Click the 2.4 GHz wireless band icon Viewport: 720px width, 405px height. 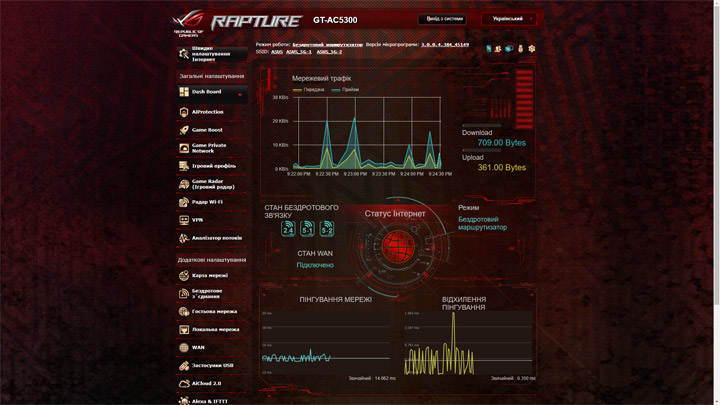coord(288,229)
